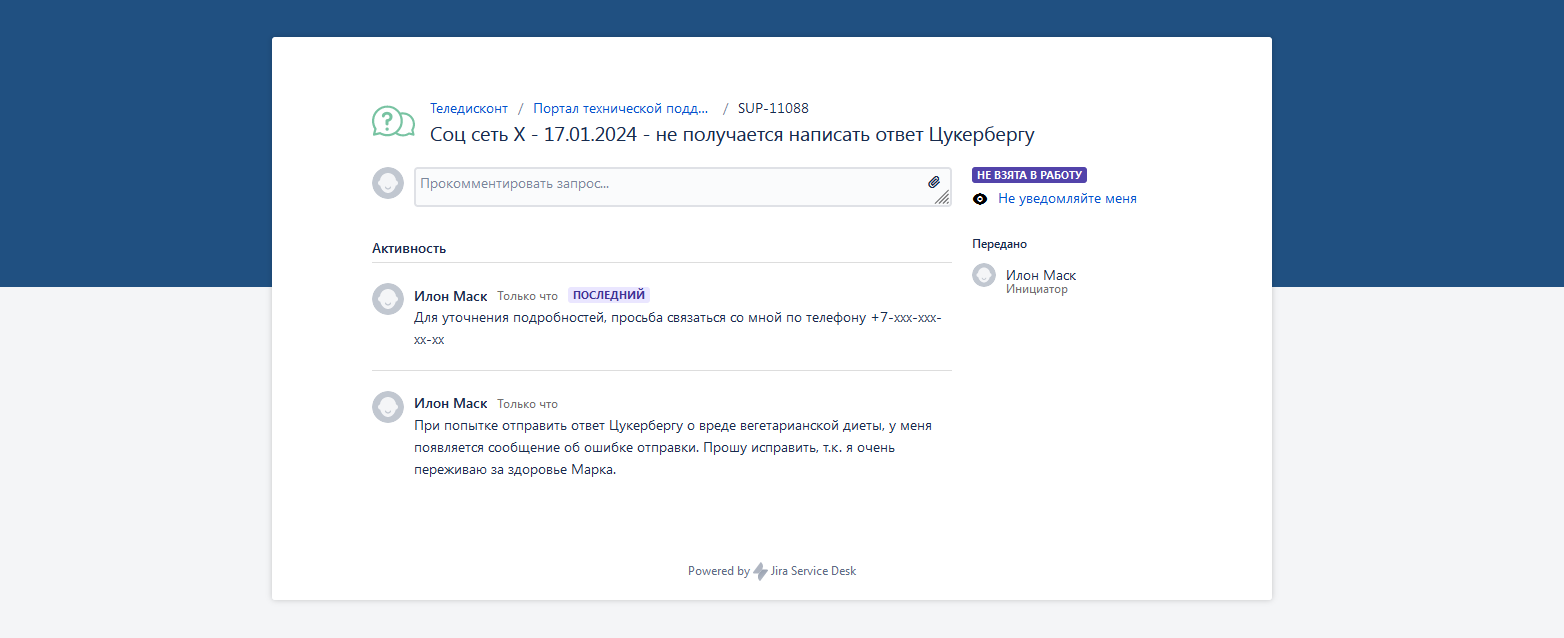Click the Jira Service Desk logo icon
The image size is (1564, 638).
761,572
